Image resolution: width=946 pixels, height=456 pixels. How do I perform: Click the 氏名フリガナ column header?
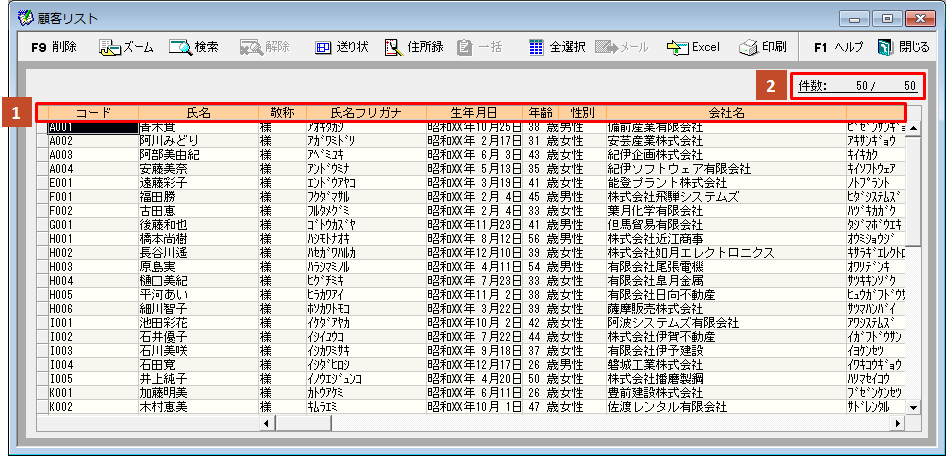[365, 113]
